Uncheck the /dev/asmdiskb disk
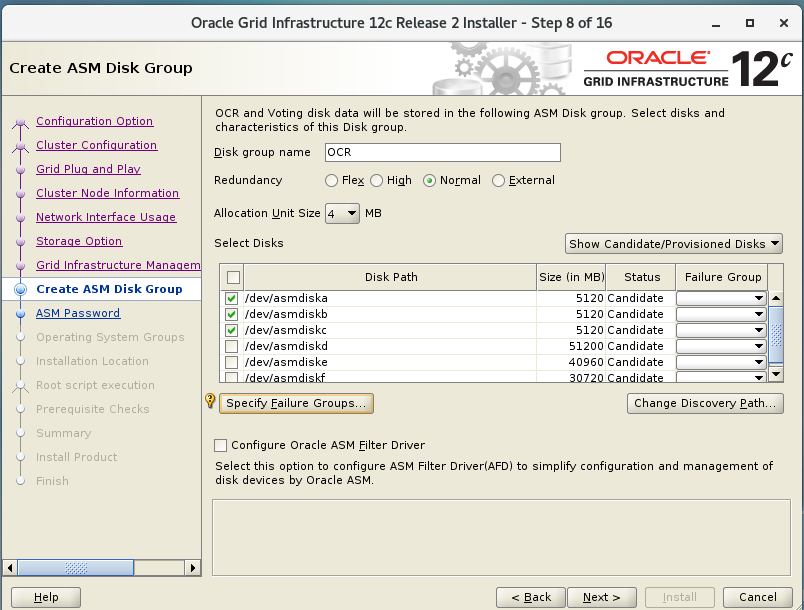This screenshot has height=610, width=804. click(231, 314)
